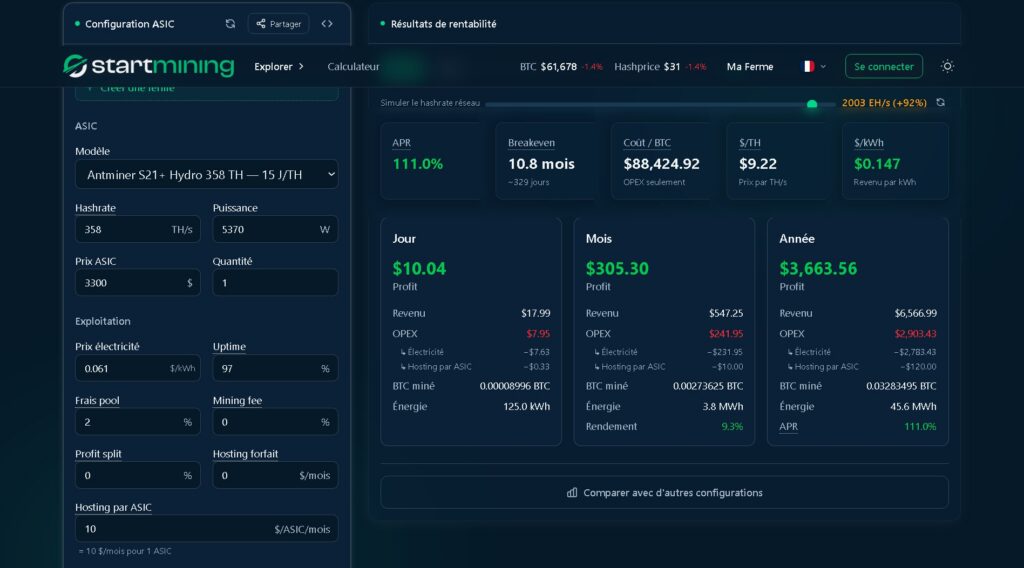Open the Calculateur menu item
The image size is (1024, 568).
353,67
